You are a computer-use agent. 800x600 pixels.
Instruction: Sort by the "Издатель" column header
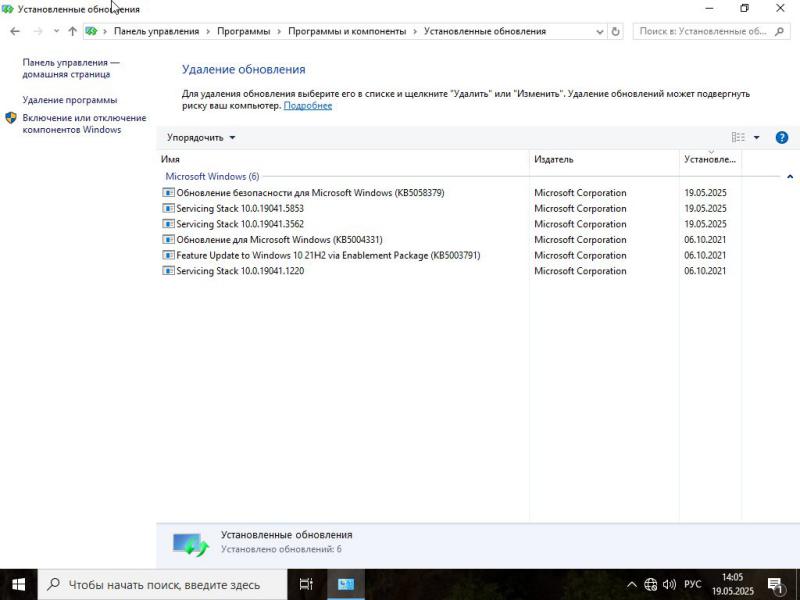pos(604,159)
